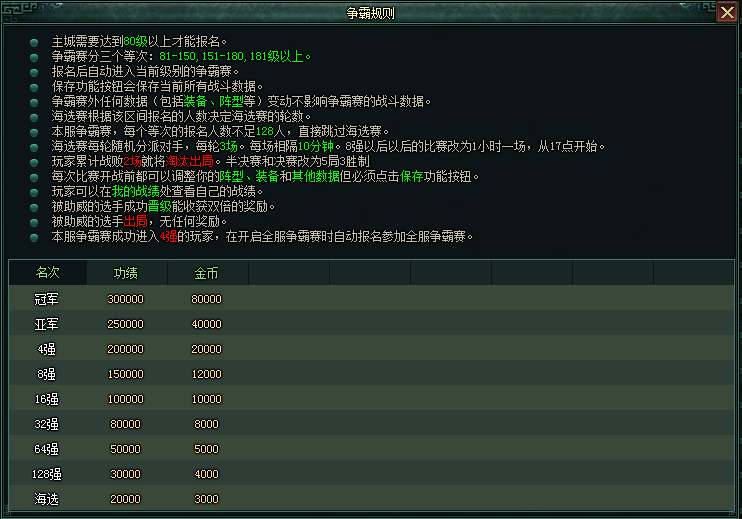Click the 金币 column header
The width and height of the screenshot is (742, 519).
(207, 273)
